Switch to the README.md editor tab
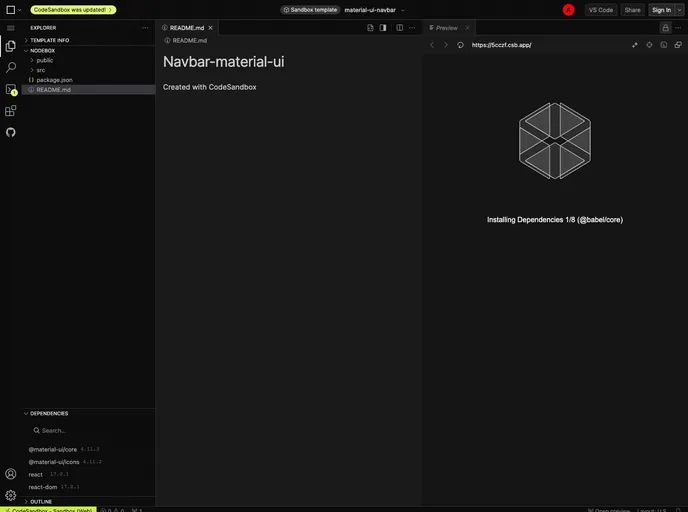The width and height of the screenshot is (688, 512). point(187,28)
